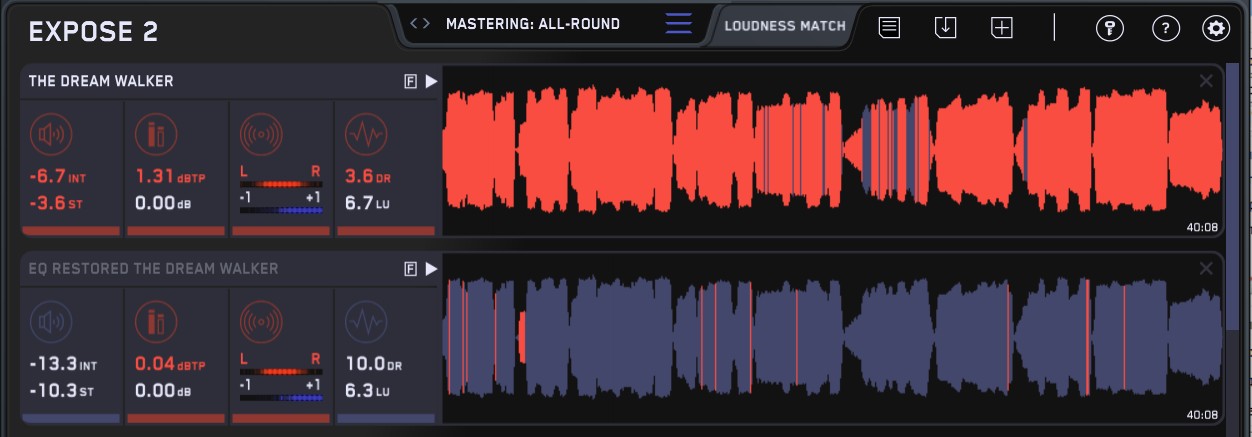
Task: Open the preset list hamburger menu
Action: coord(678,24)
